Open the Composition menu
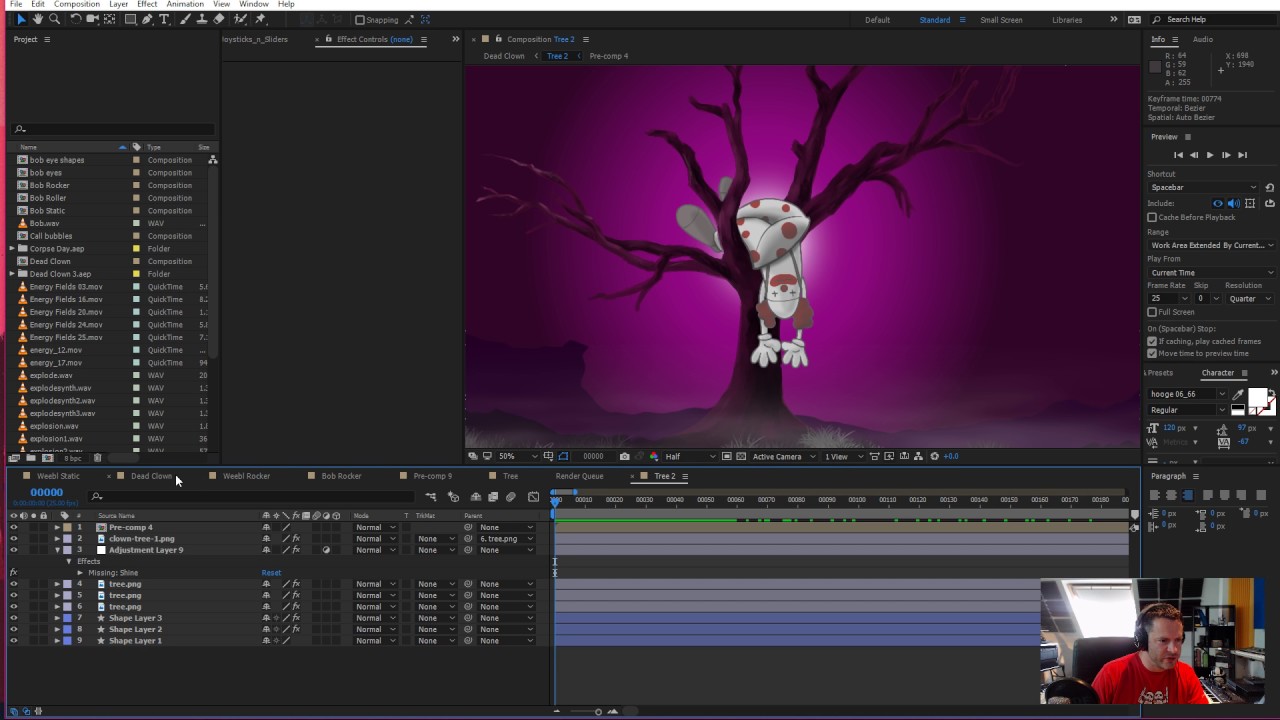This screenshot has width=1280, height=720. 77,4
